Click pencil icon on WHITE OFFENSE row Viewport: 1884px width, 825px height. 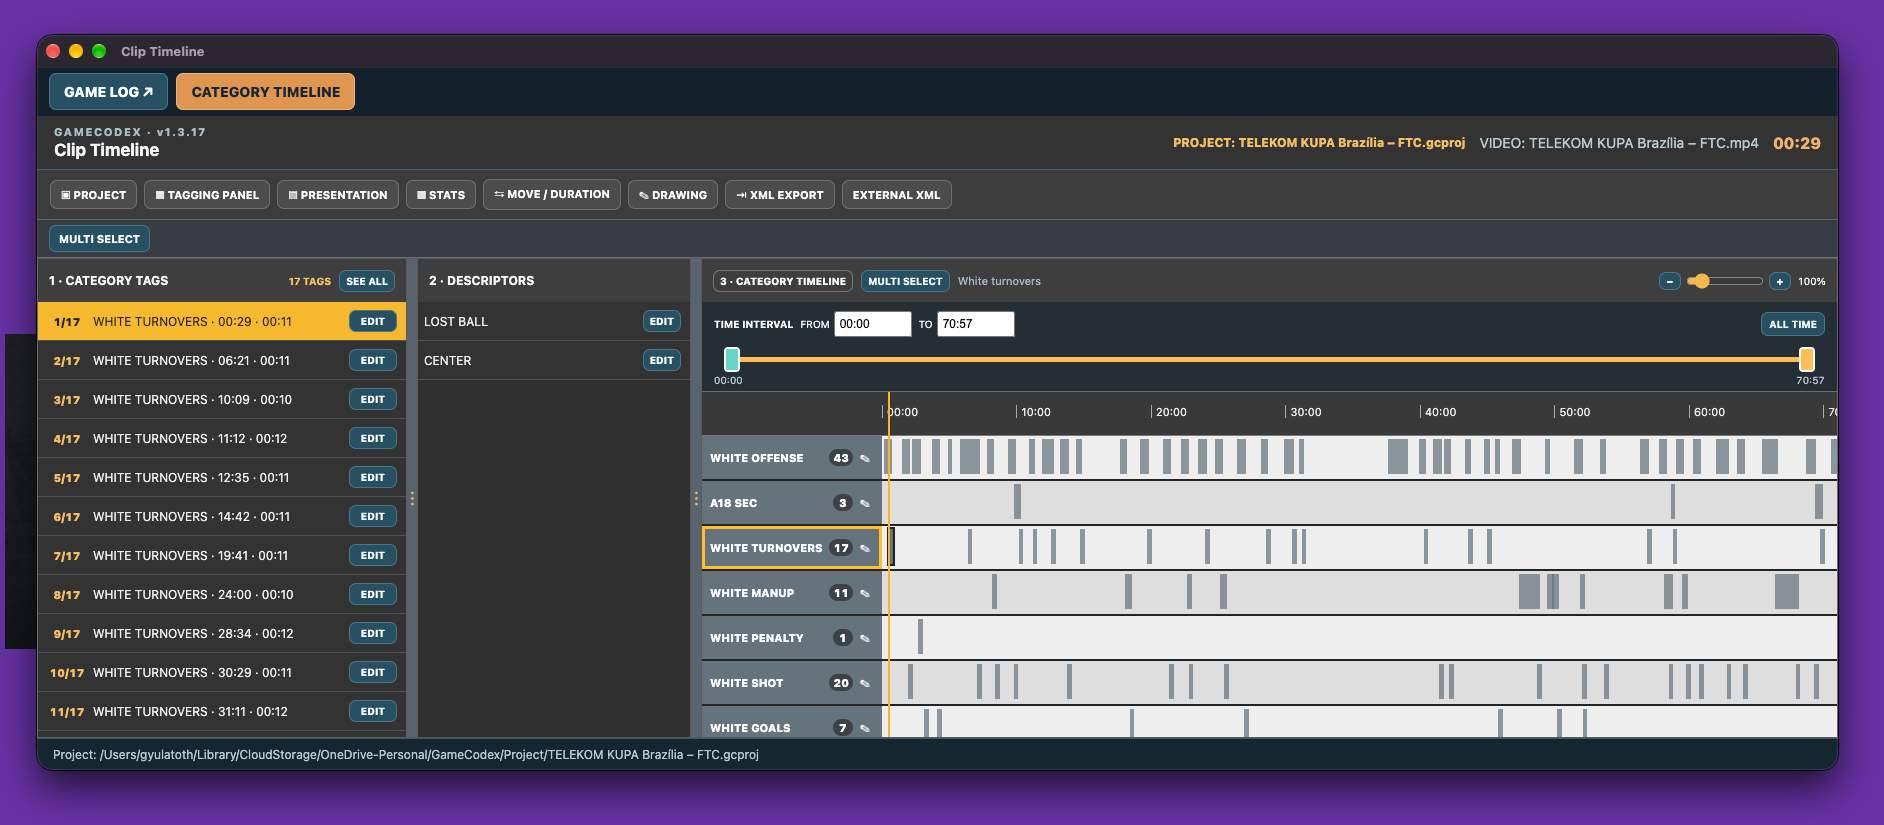(x=865, y=458)
